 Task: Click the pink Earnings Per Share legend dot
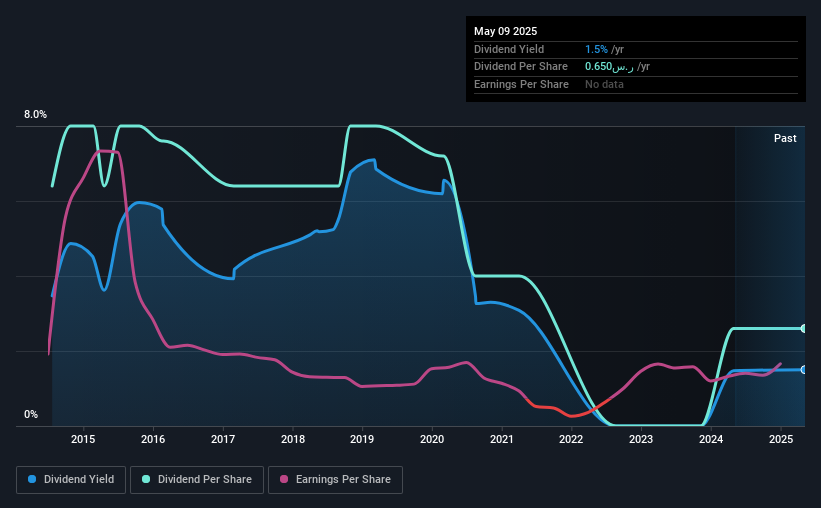point(284,479)
